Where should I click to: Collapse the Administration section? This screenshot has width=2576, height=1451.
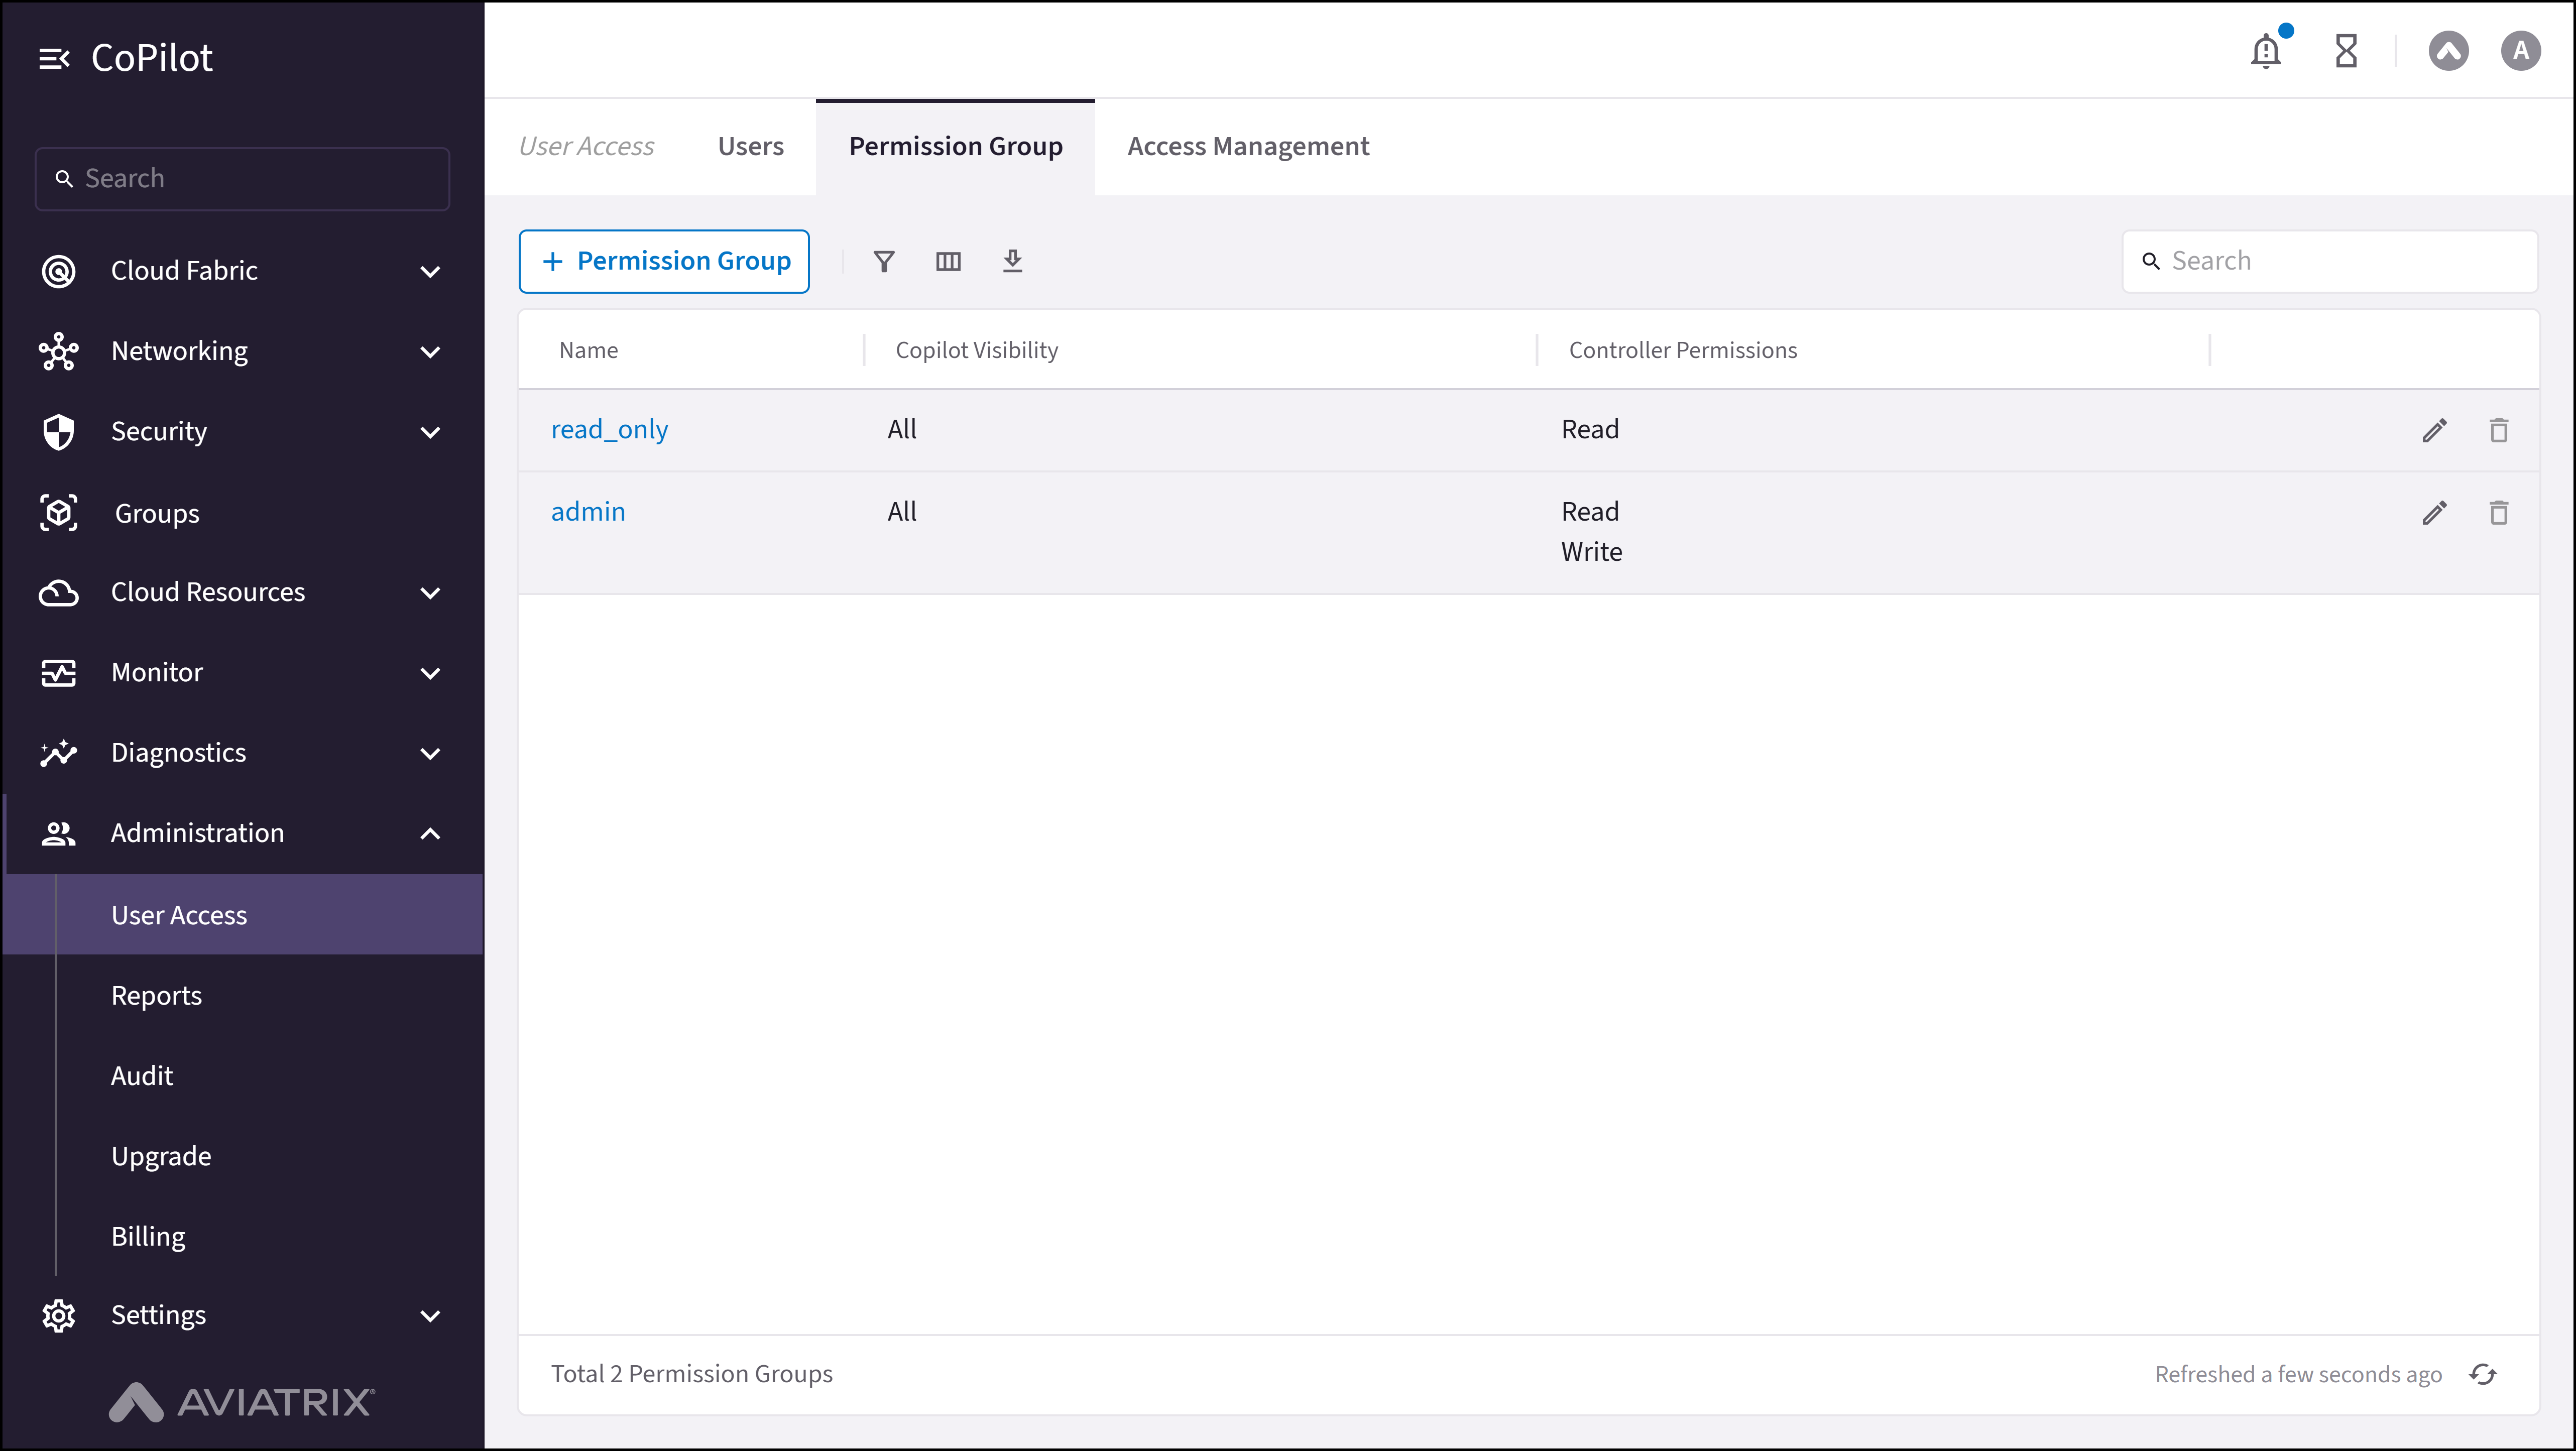tap(430, 833)
